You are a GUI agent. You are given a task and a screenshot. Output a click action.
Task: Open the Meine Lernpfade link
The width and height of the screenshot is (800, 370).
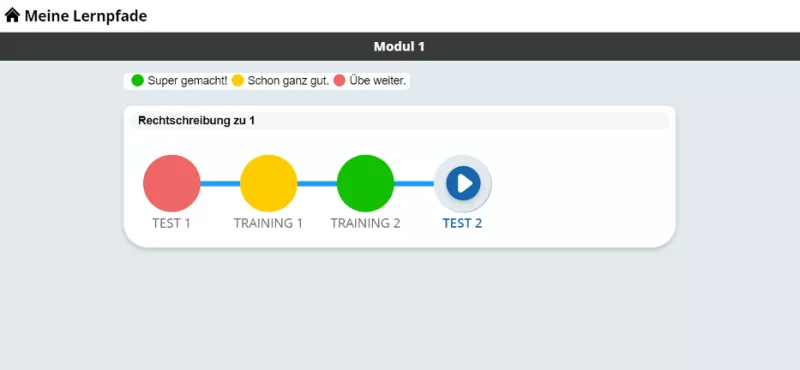86,16
